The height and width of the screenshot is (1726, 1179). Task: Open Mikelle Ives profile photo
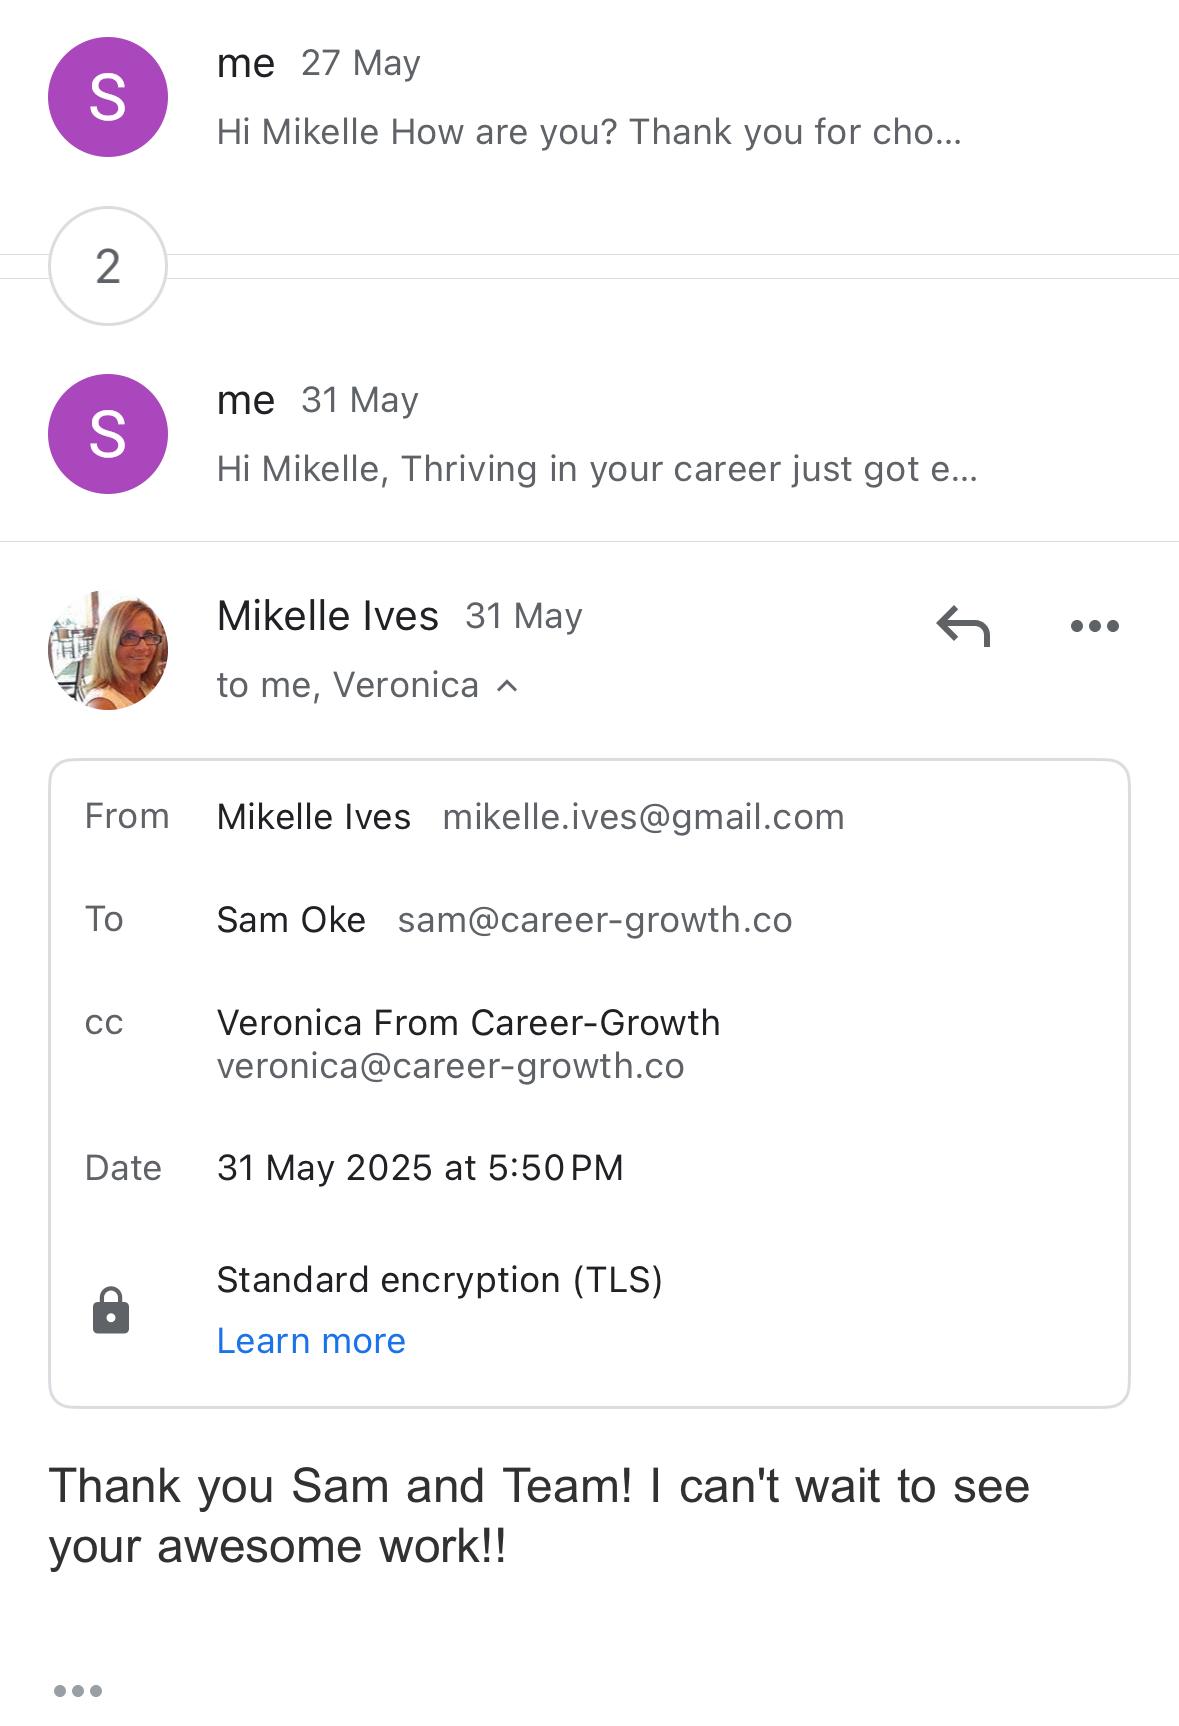pyautogui.click(x=108, y=650)
